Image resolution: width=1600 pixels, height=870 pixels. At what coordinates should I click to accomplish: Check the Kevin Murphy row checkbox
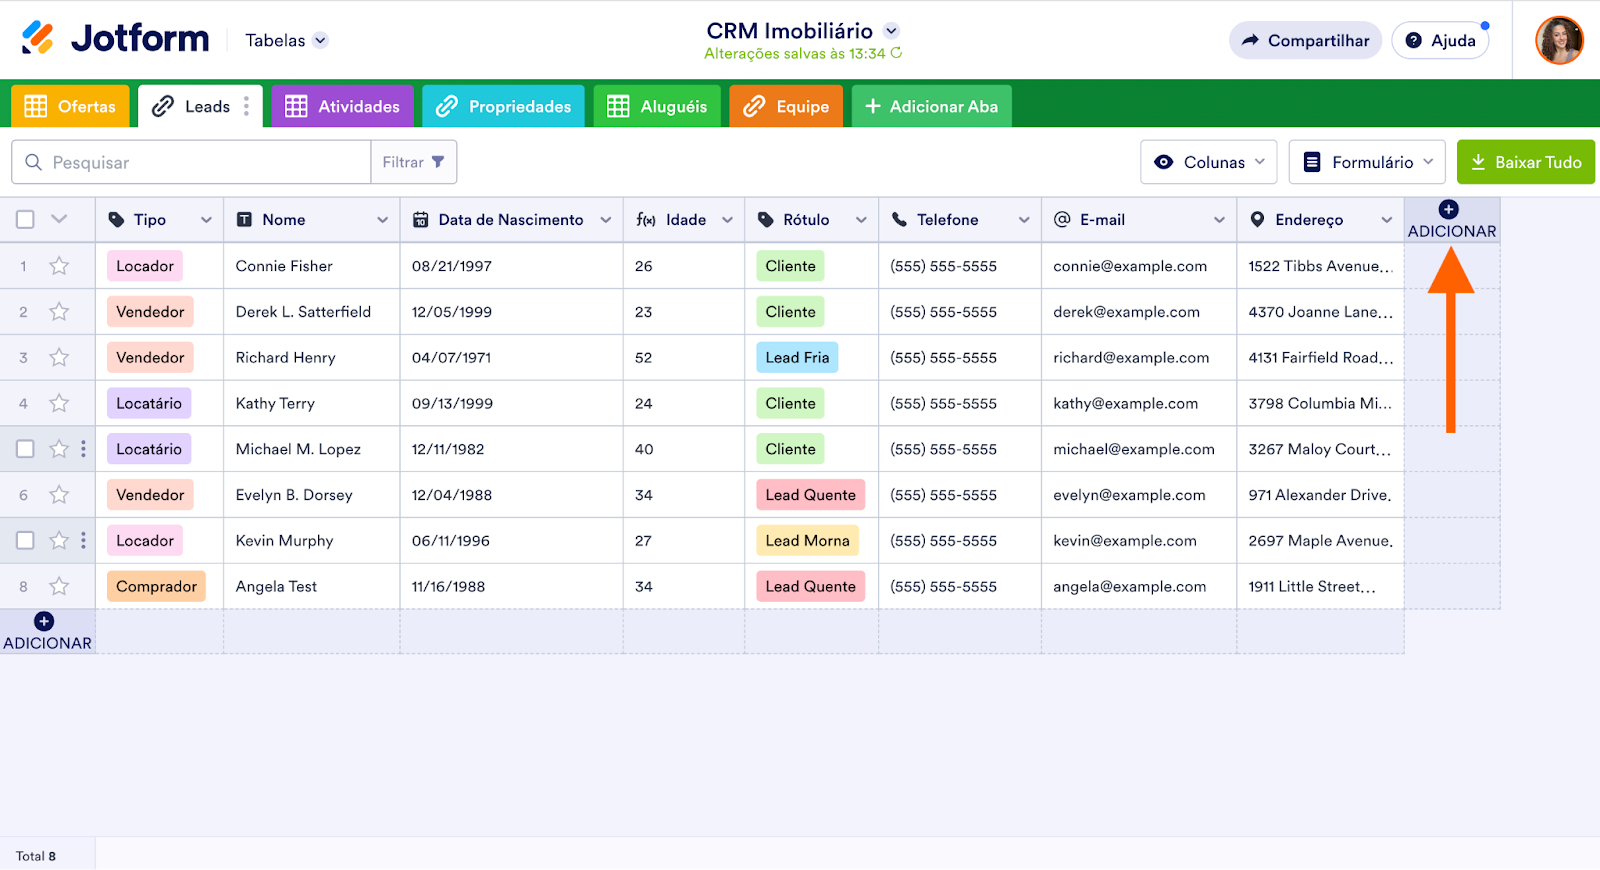[x=26, y=540]
